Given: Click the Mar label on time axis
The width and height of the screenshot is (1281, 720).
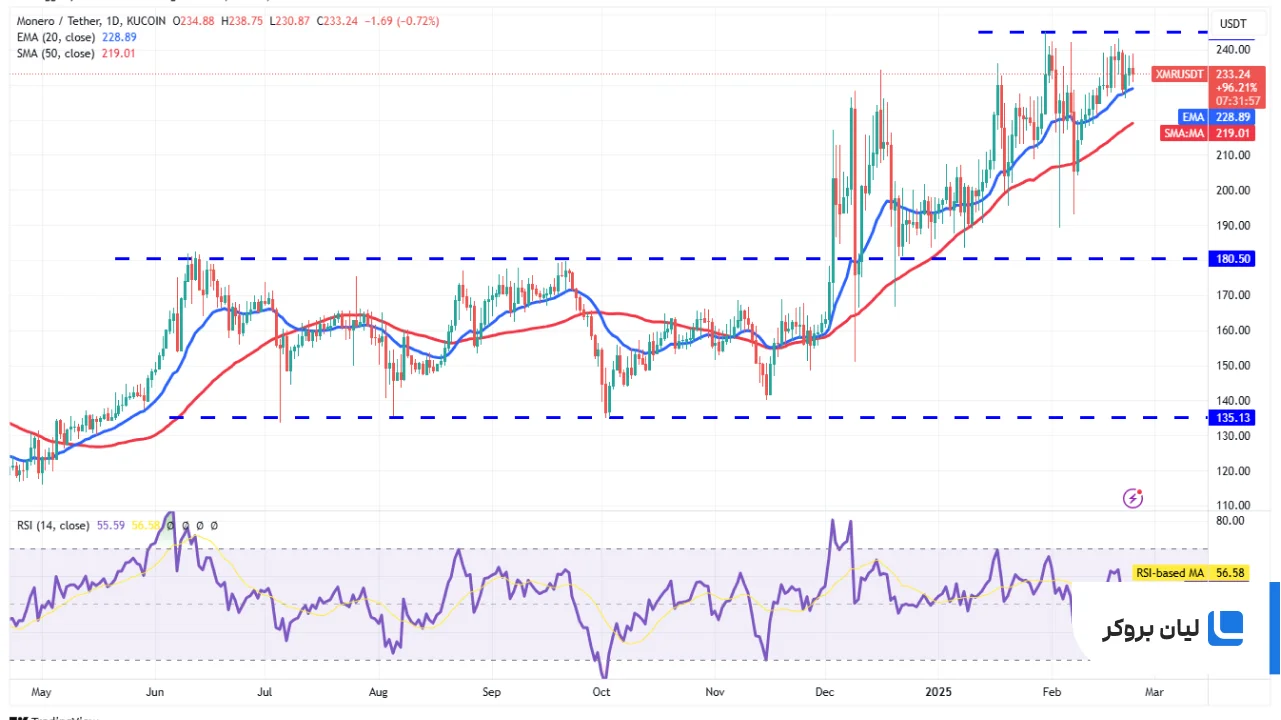Looking at the screenshot, I should (x=1153, y=692).
